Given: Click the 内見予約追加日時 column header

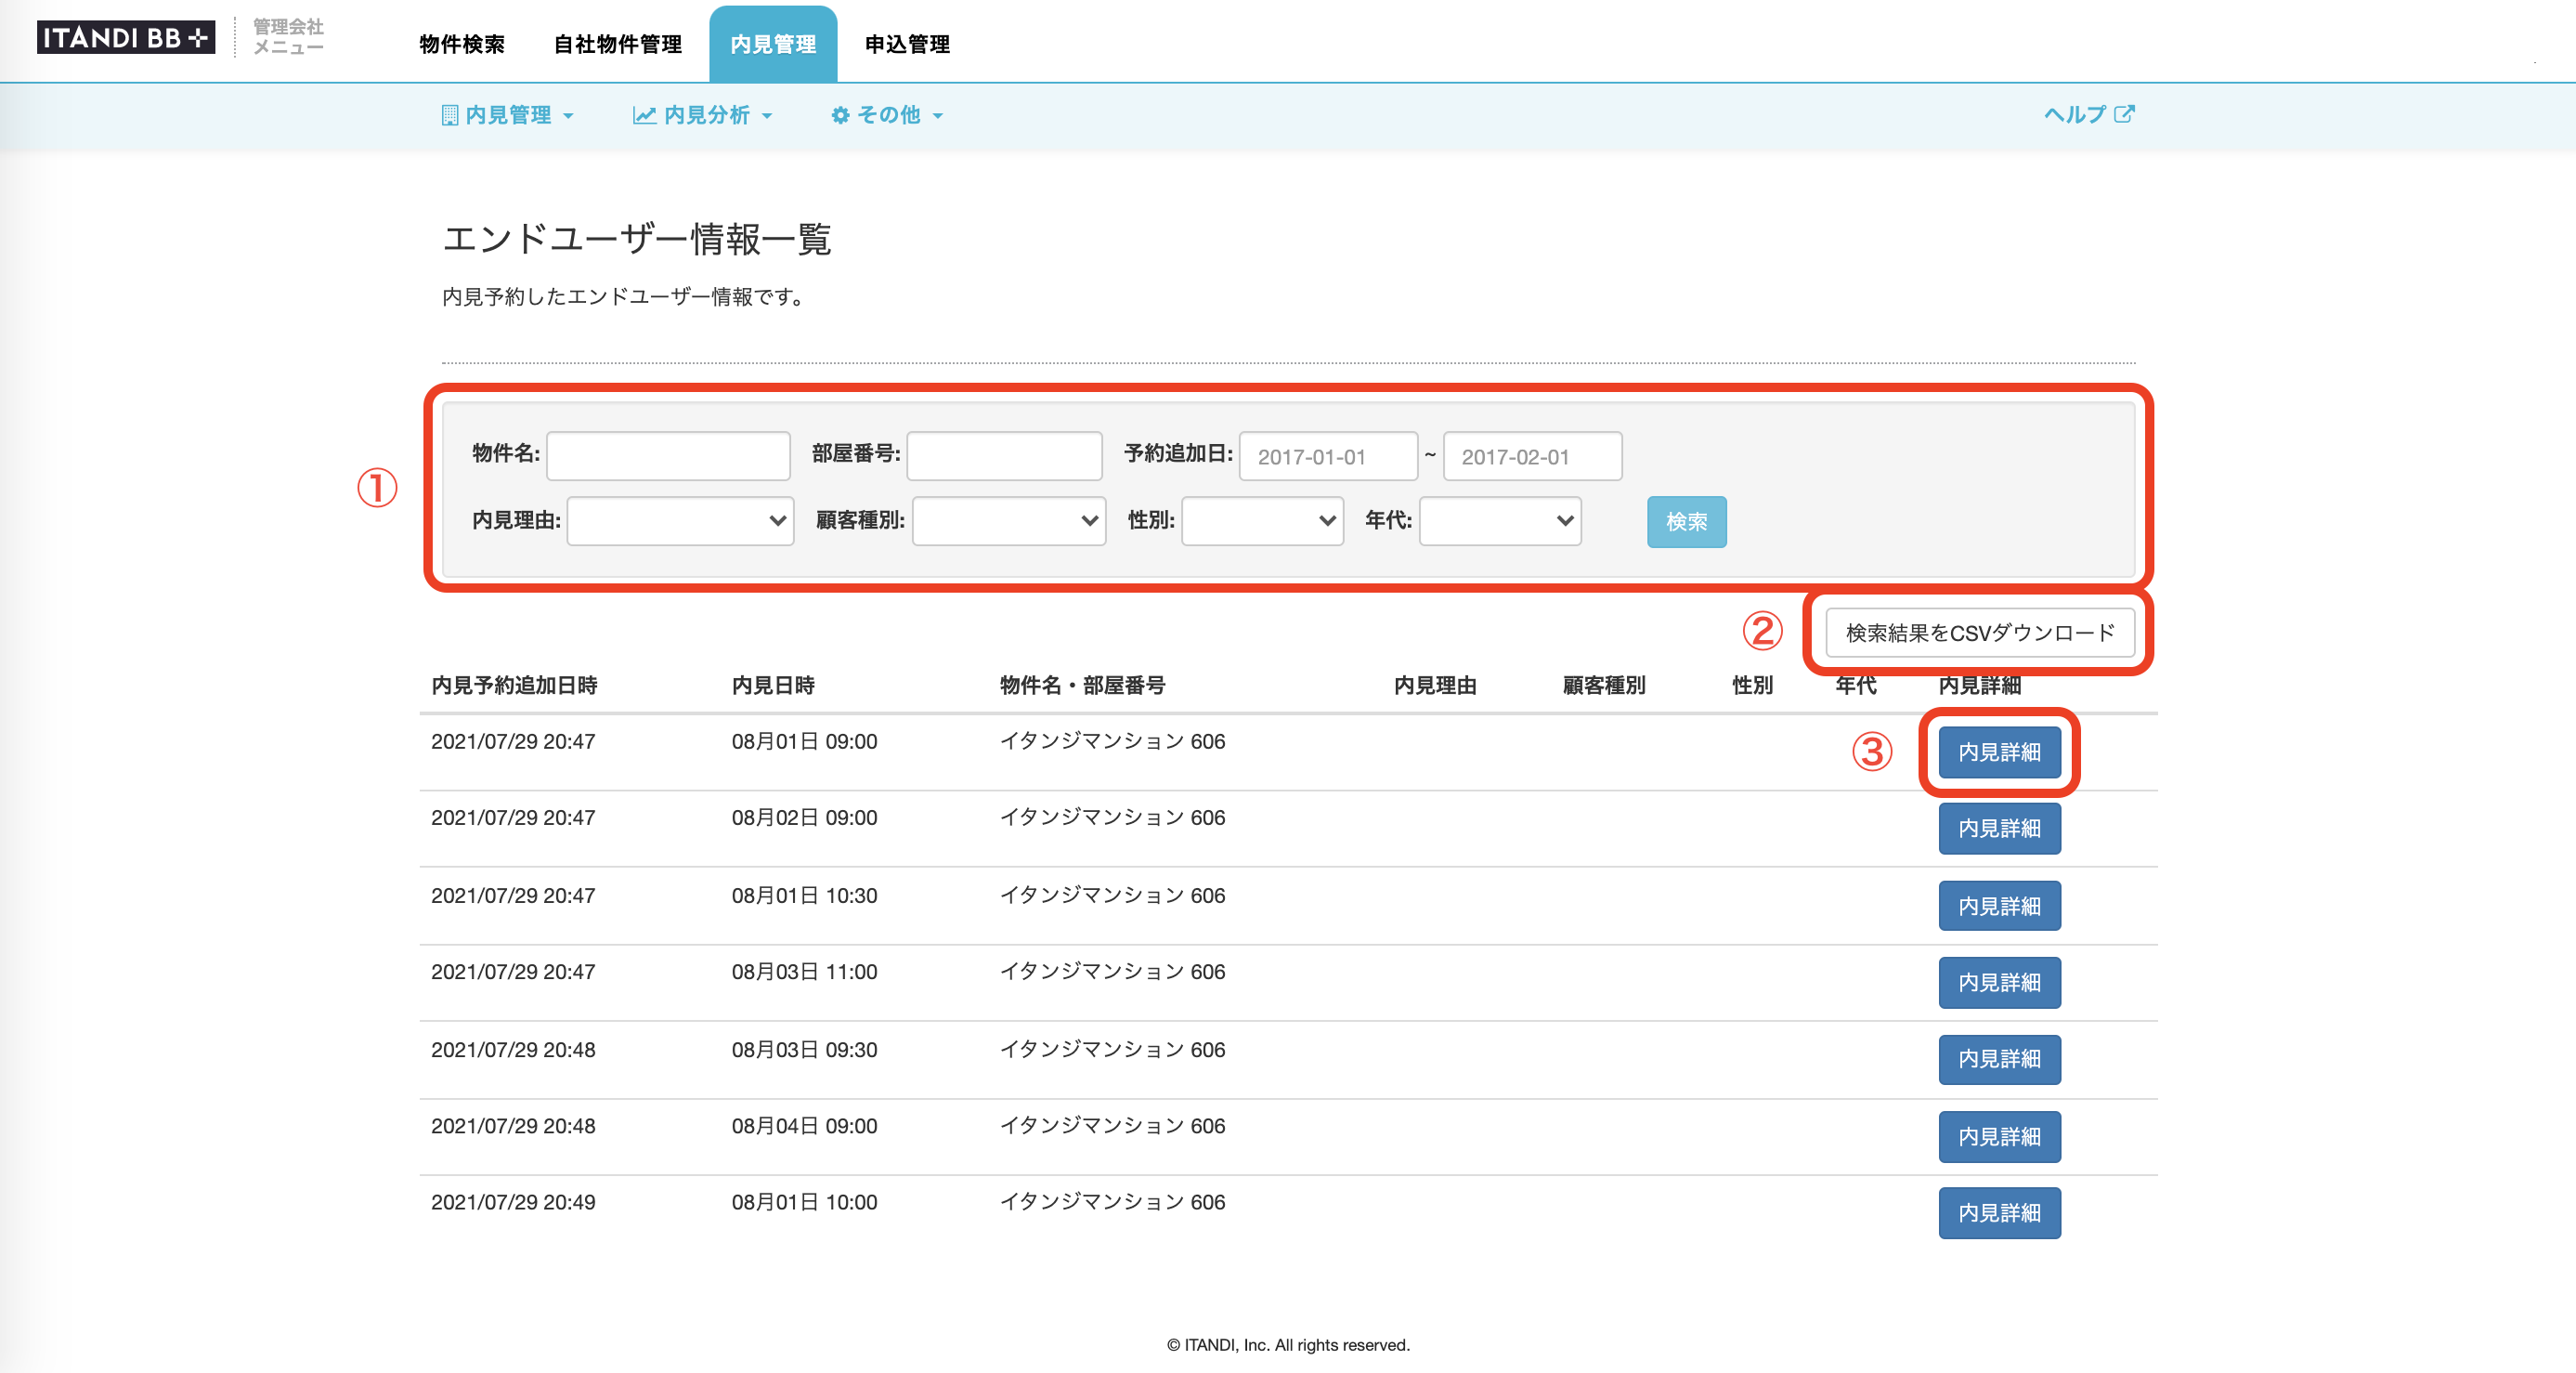Looking at the screenshot, I should pos(514,685).
